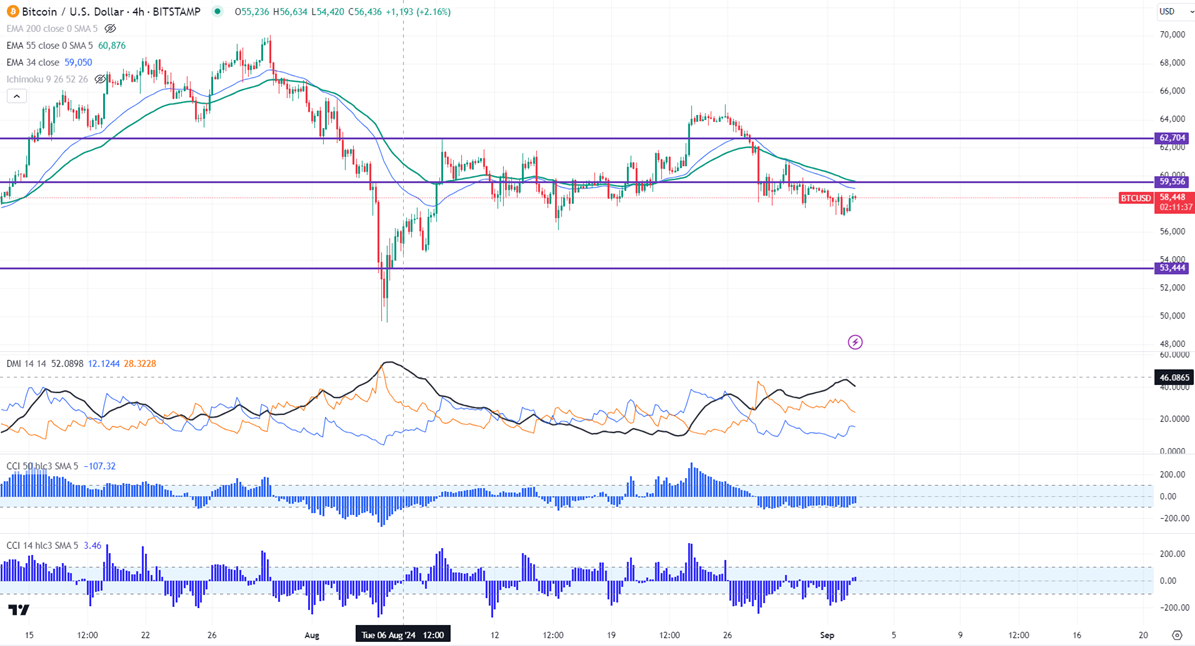Collapse the indicator legend with the arrow button

[x=17, y=96]
